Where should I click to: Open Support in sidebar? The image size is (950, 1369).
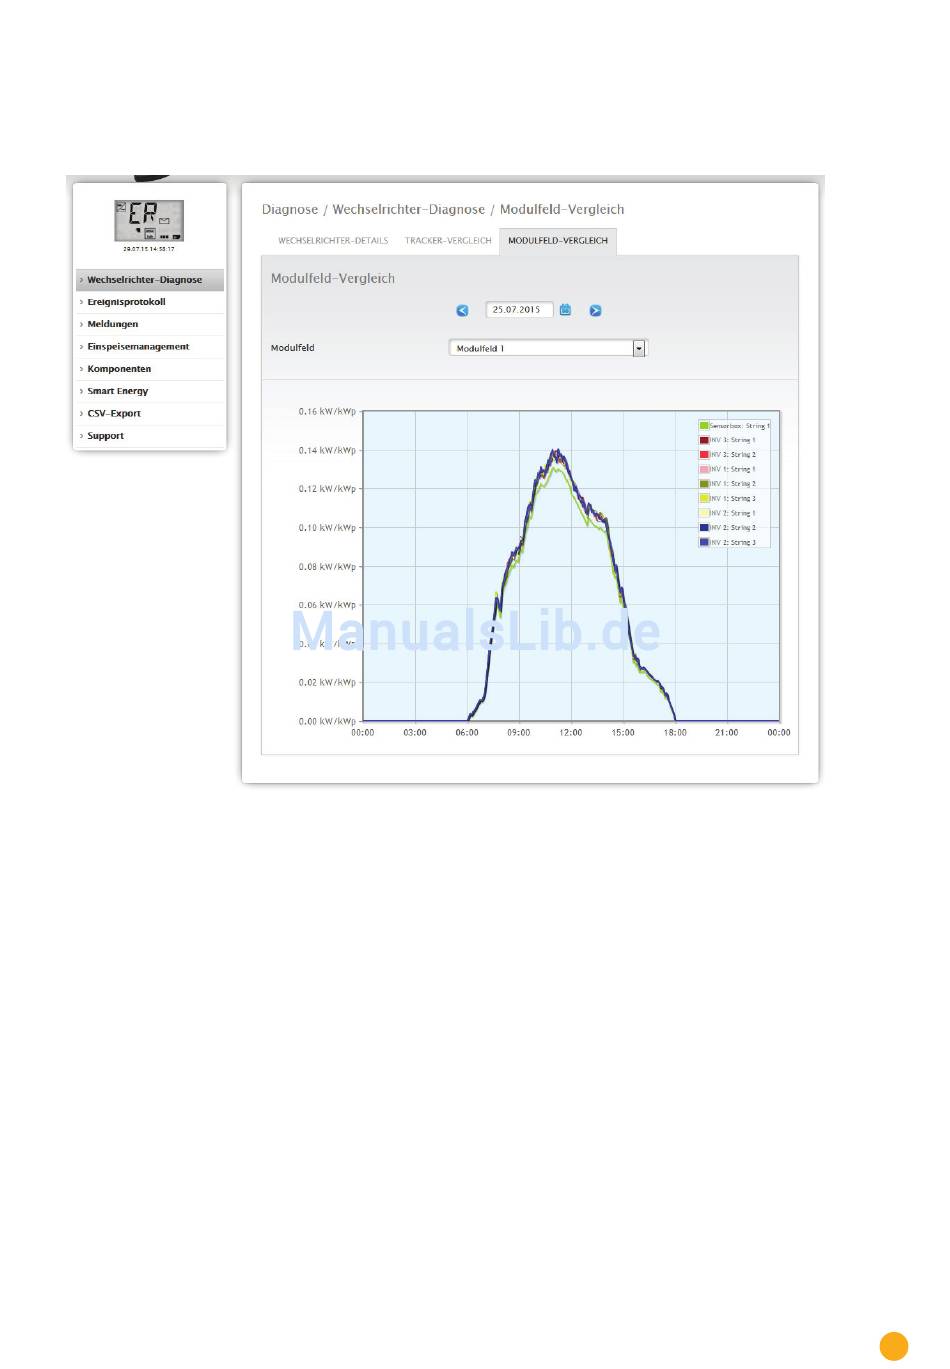[150, 436]
